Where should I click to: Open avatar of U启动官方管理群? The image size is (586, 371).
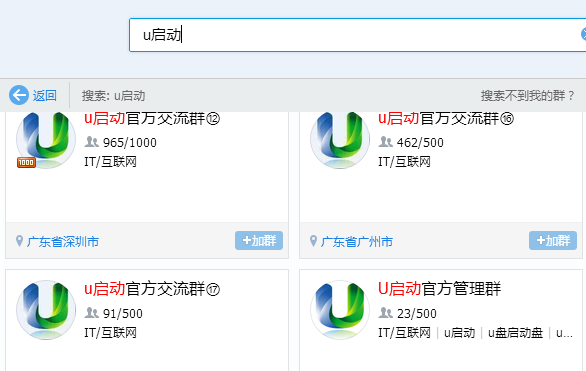click(x=340, y=310)
